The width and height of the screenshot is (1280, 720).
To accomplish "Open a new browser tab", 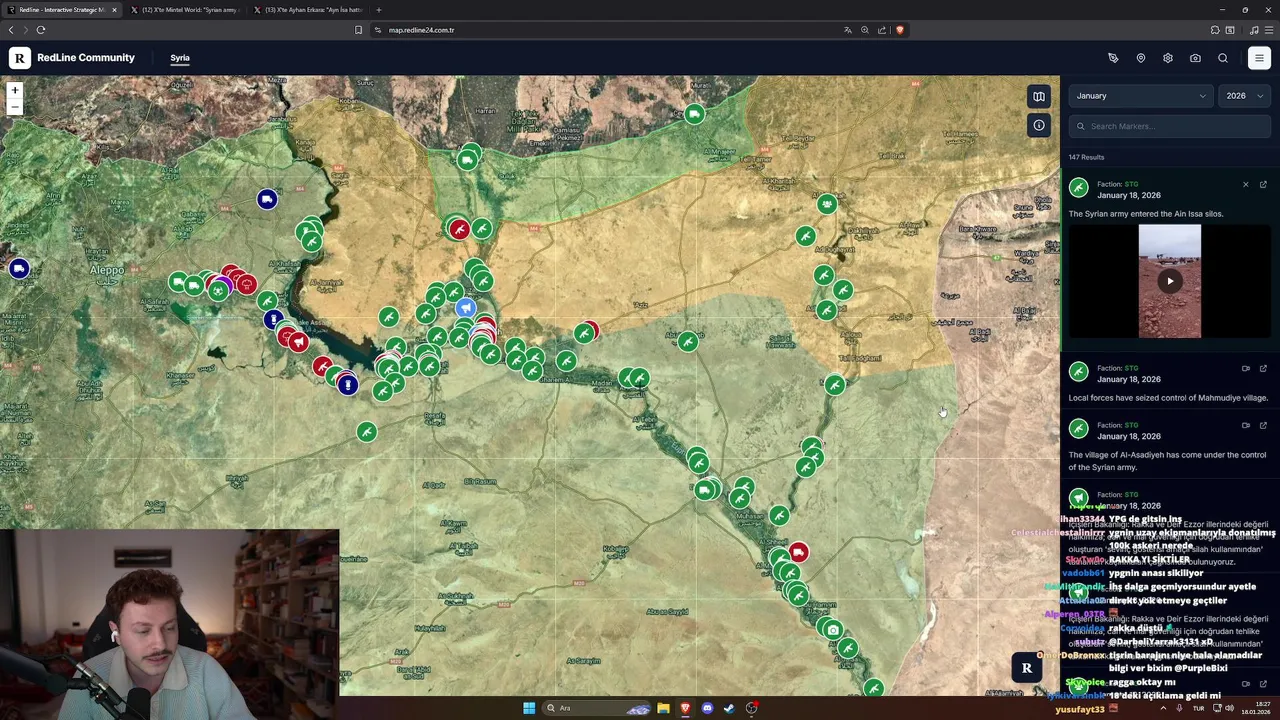I will click(x=379, y=10).
